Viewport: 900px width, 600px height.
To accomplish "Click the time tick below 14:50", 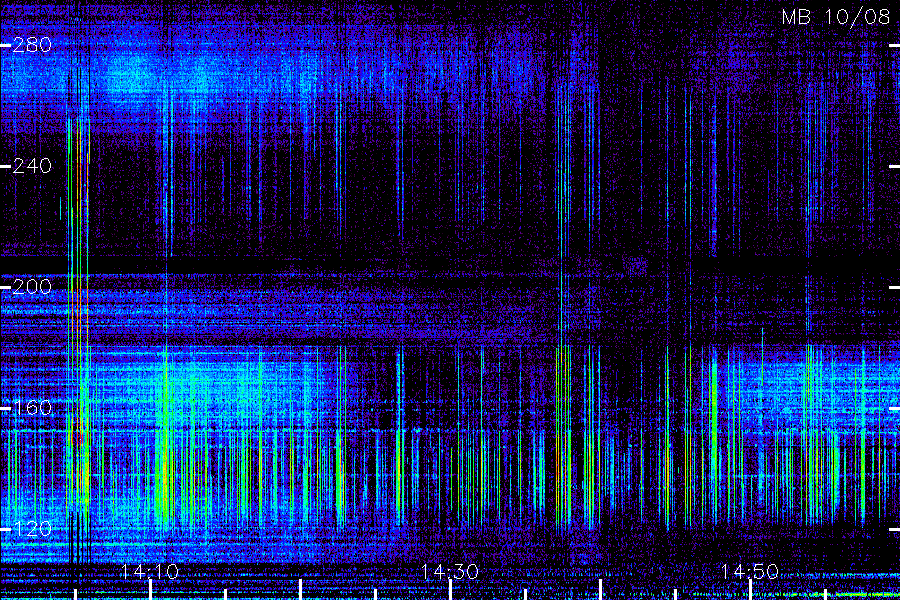I will [750, 590].
